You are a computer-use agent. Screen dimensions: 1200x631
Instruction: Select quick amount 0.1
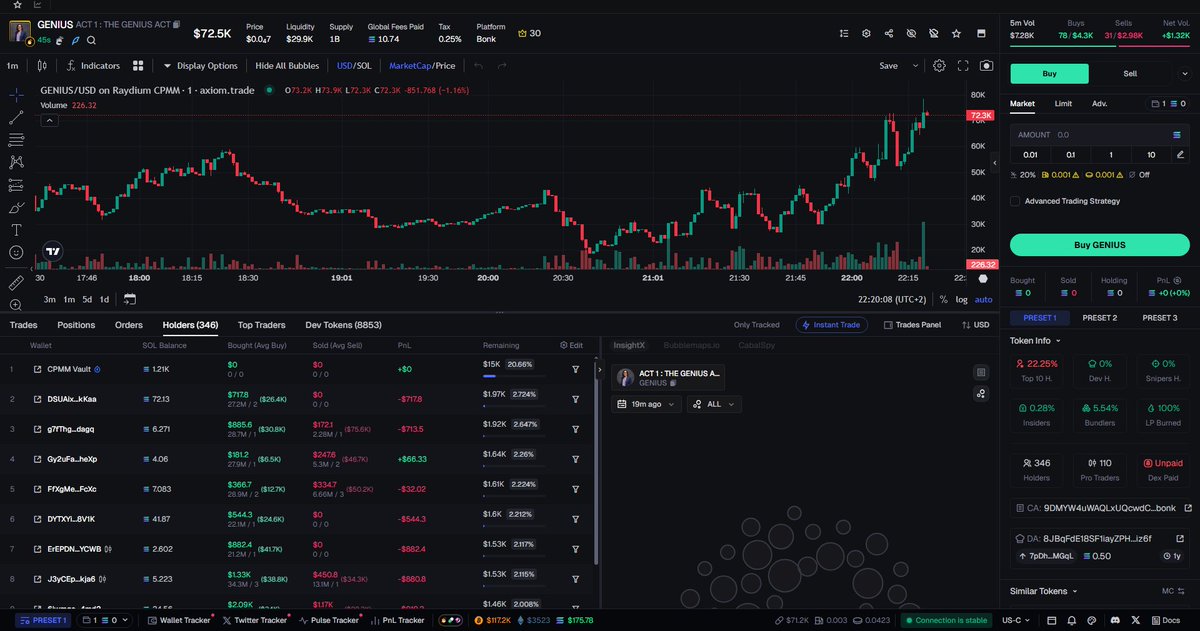tap(1071, 154)
